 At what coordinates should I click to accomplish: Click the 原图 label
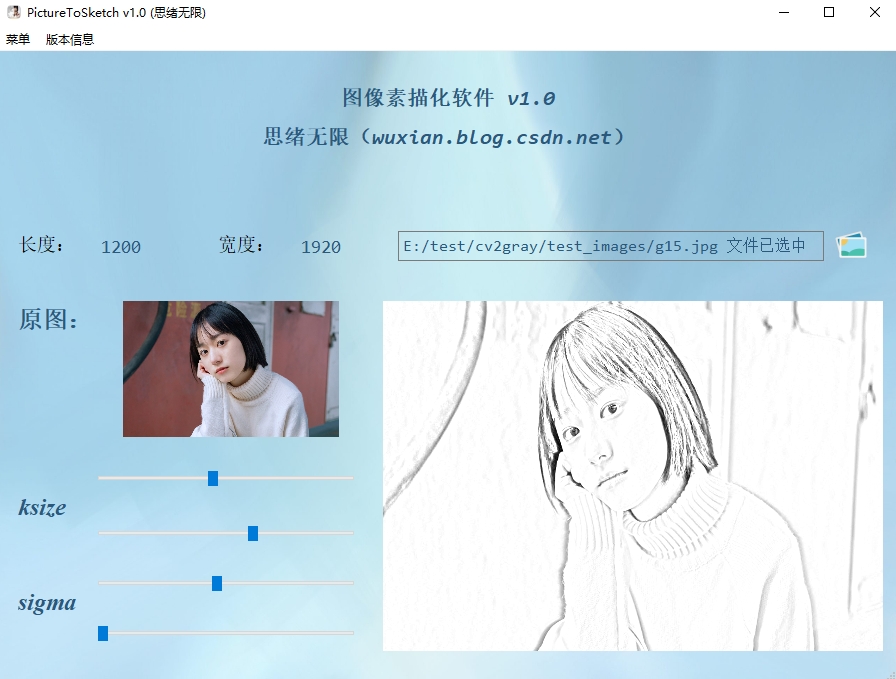[x=49, y=319]
